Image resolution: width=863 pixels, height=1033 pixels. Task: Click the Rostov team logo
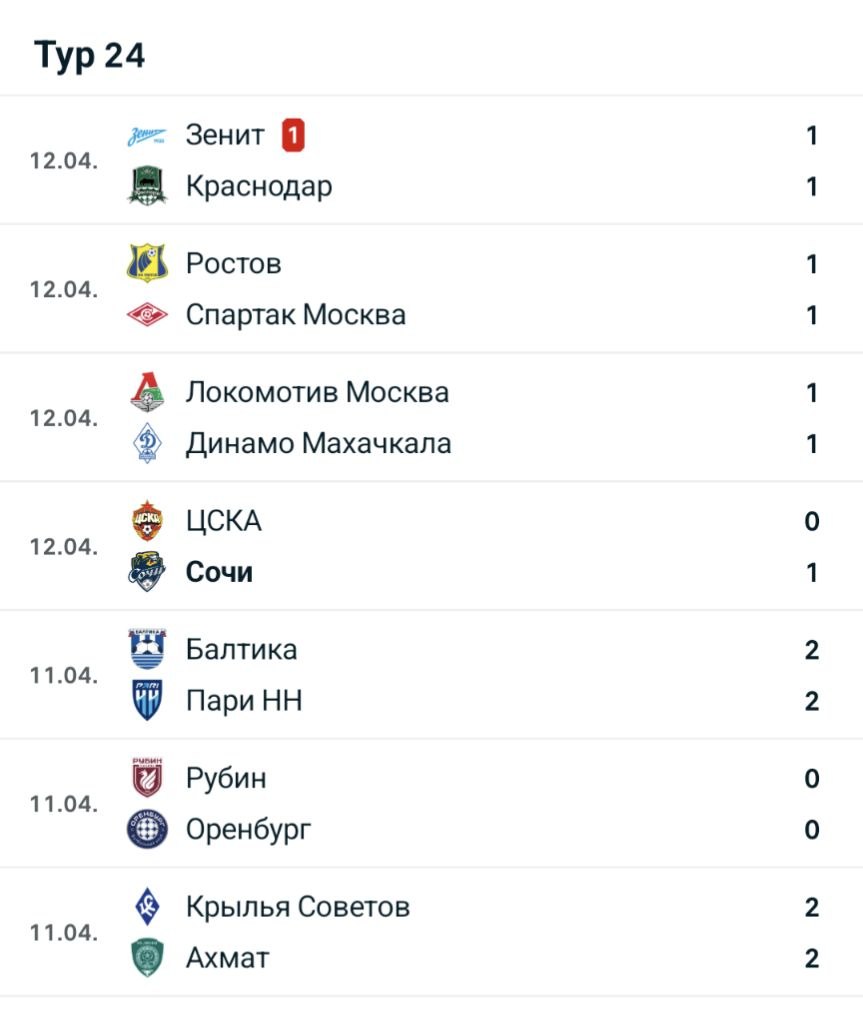click(x=147, y=264)
